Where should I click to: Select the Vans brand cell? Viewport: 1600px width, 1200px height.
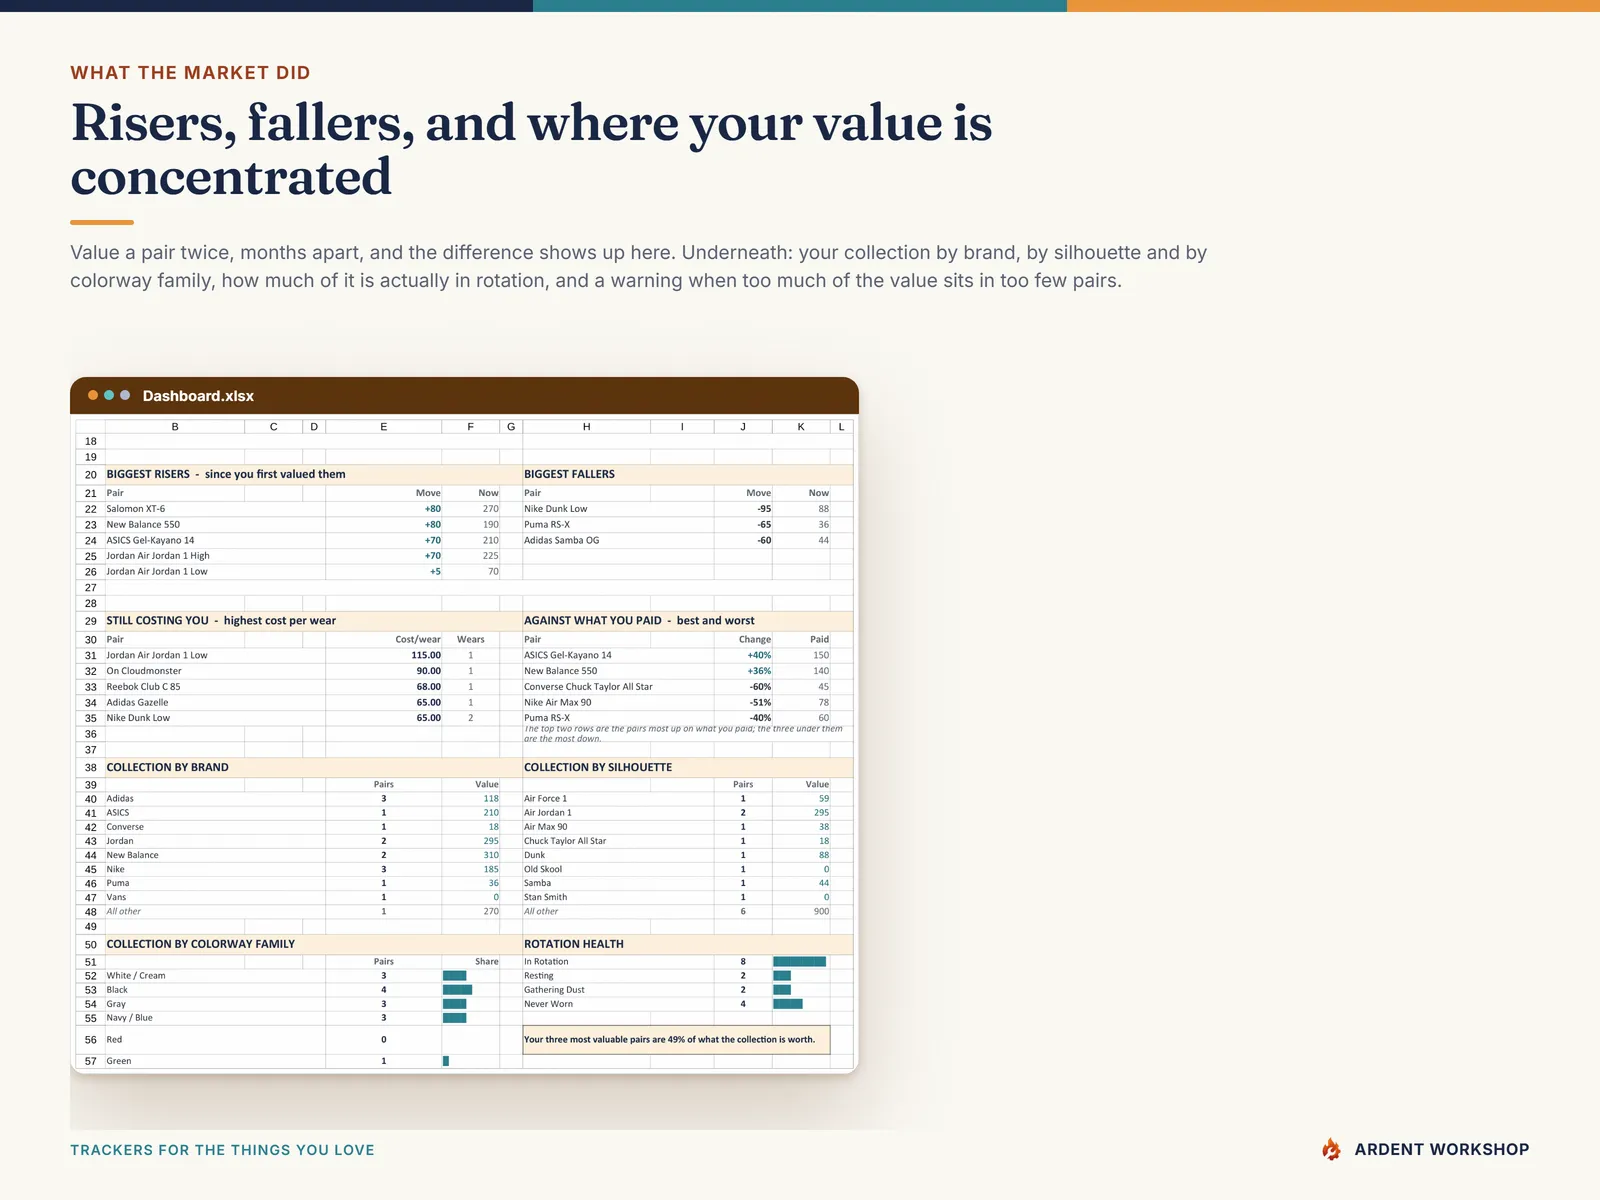click(215, 897)
